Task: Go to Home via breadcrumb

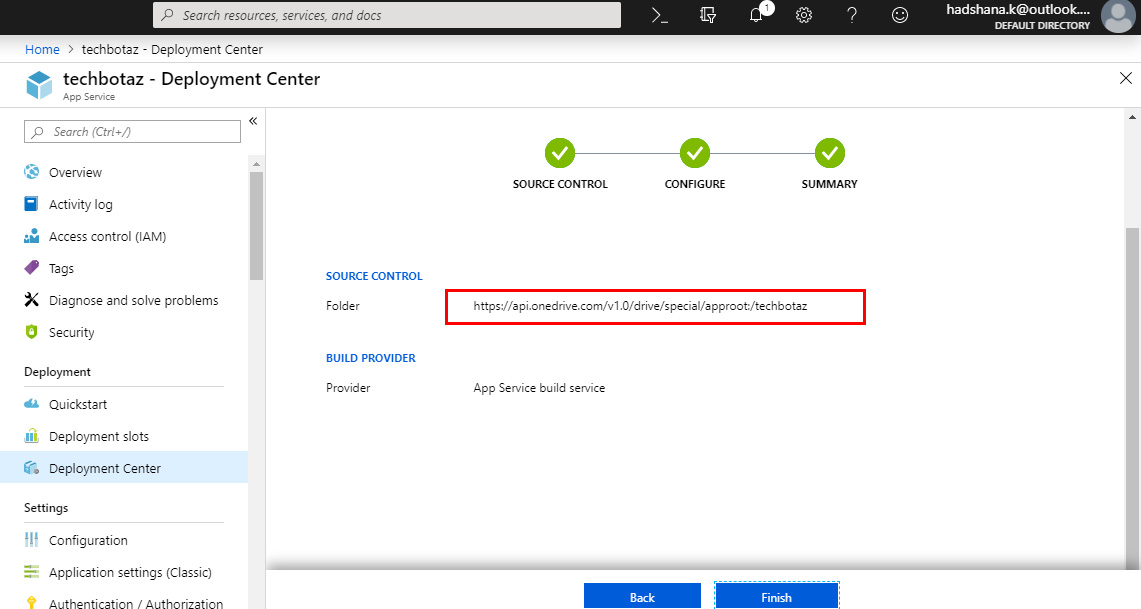Action: (x=42, y=49)
